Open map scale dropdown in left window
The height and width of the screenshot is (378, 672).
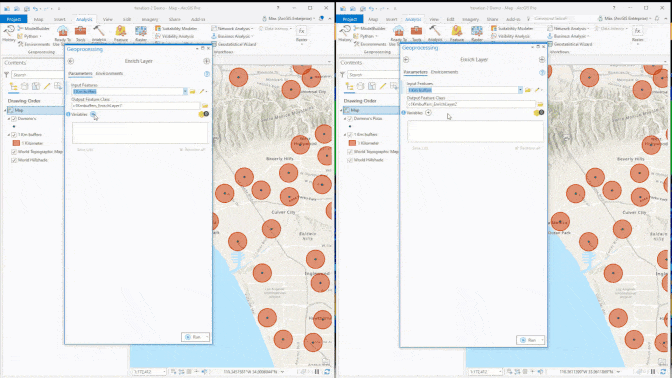[x=164, y=372]
